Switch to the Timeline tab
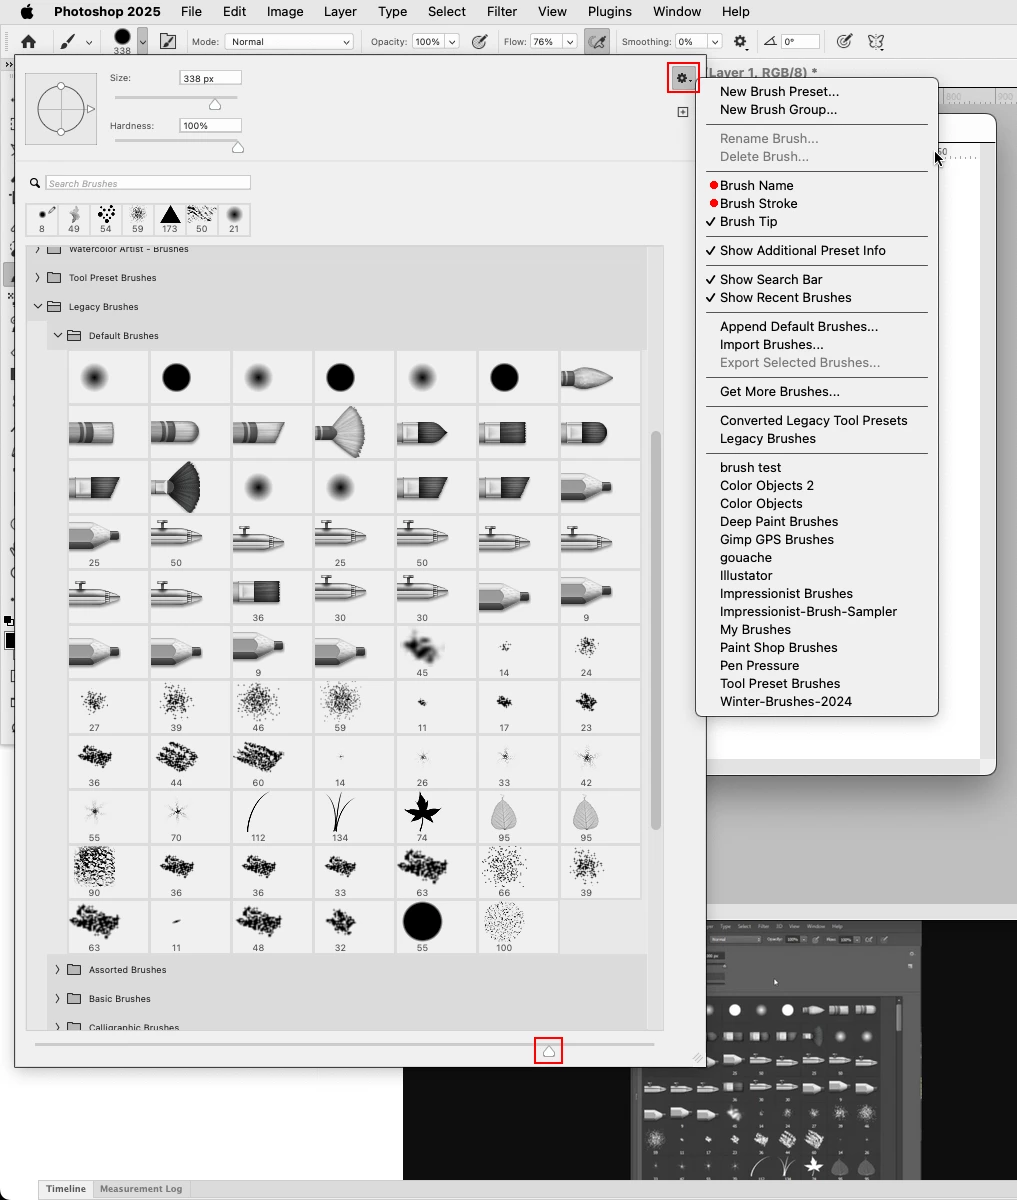 66,1189
